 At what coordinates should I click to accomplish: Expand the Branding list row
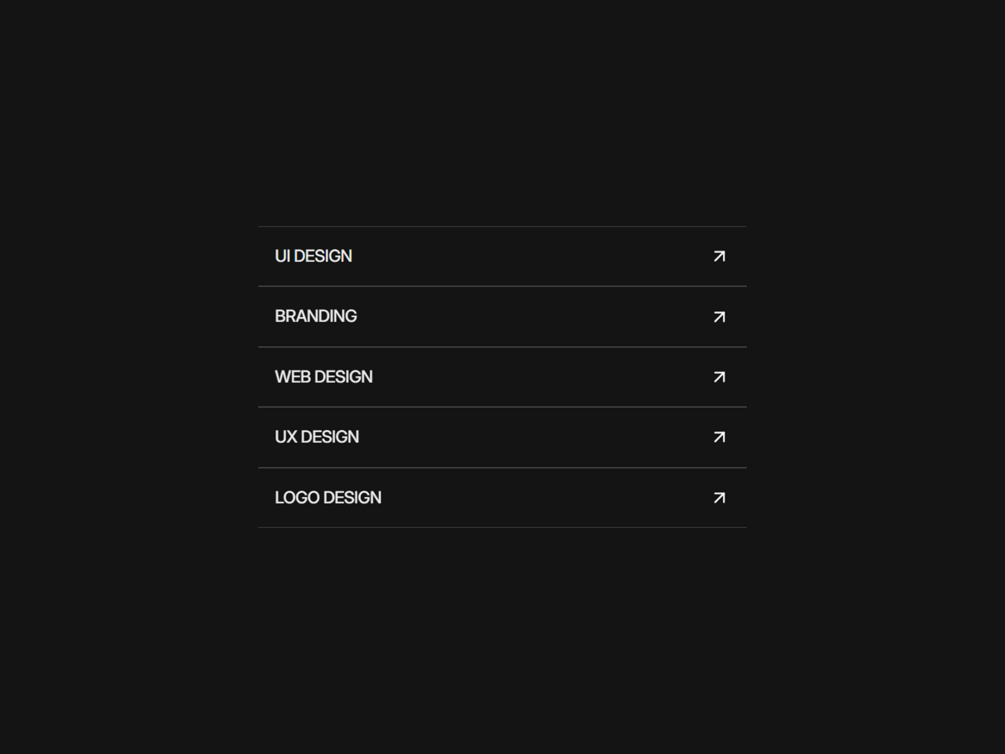(x=502, y=317)
